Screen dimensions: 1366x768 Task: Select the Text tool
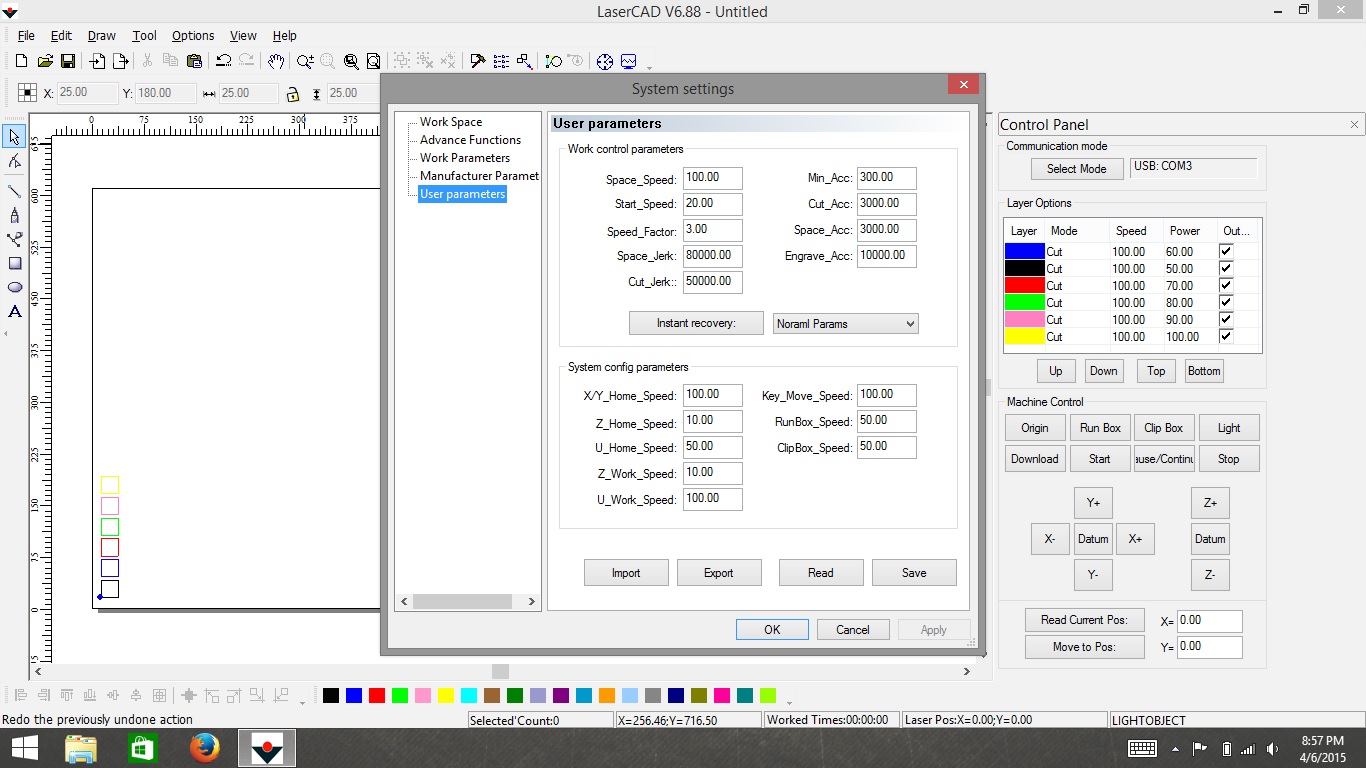[14, 312]
